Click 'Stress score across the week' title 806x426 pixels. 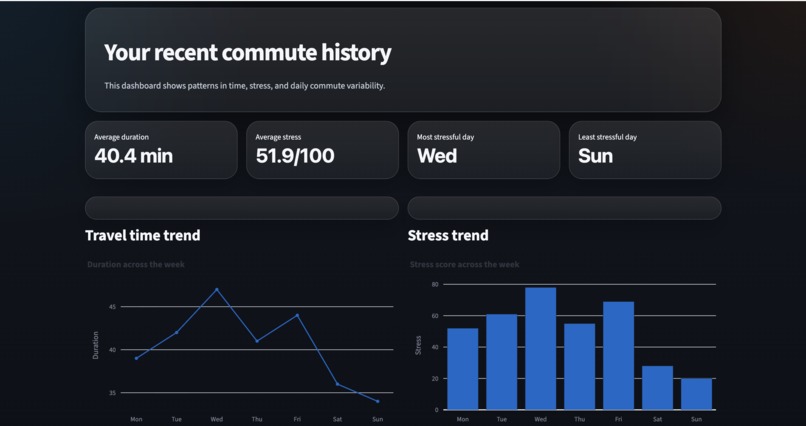465,264
